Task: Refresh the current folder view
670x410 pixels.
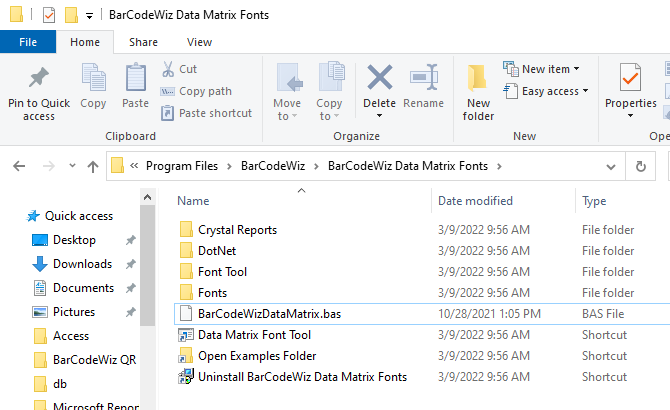Action: tap(641, 166)
